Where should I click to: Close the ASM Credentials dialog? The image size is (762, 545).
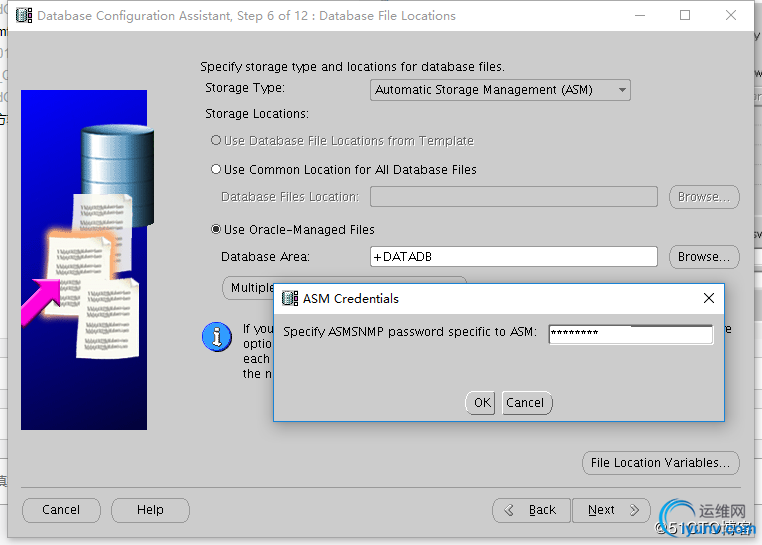pyautogui.click(x=709, y=298)
